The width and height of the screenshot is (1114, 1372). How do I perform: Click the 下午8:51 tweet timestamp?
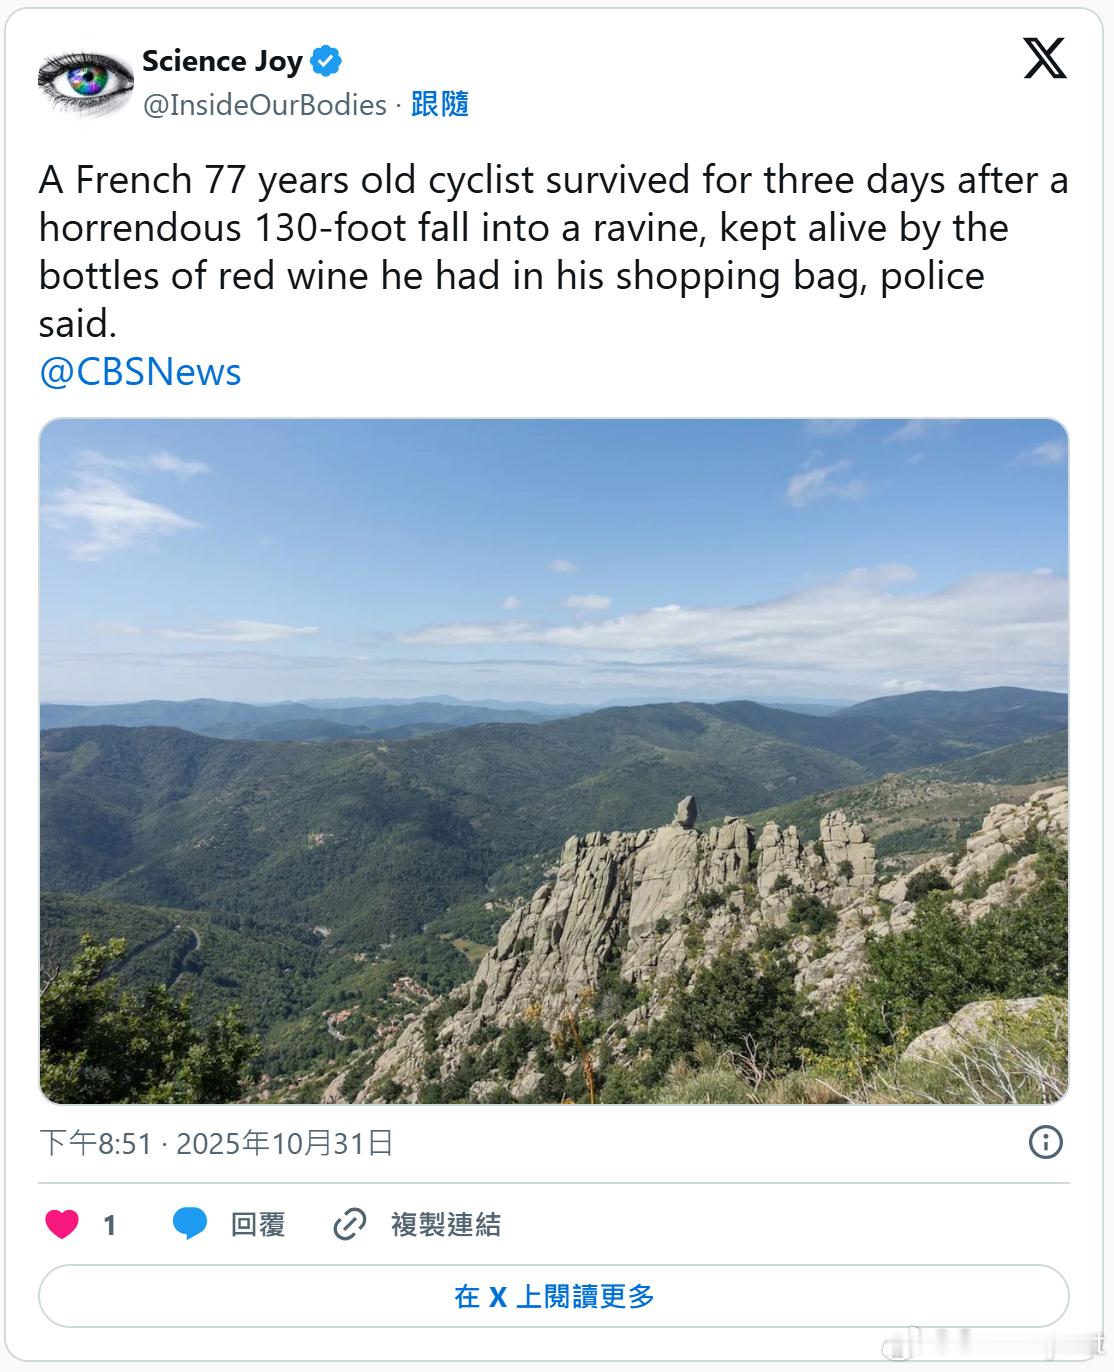(95, 1142)
